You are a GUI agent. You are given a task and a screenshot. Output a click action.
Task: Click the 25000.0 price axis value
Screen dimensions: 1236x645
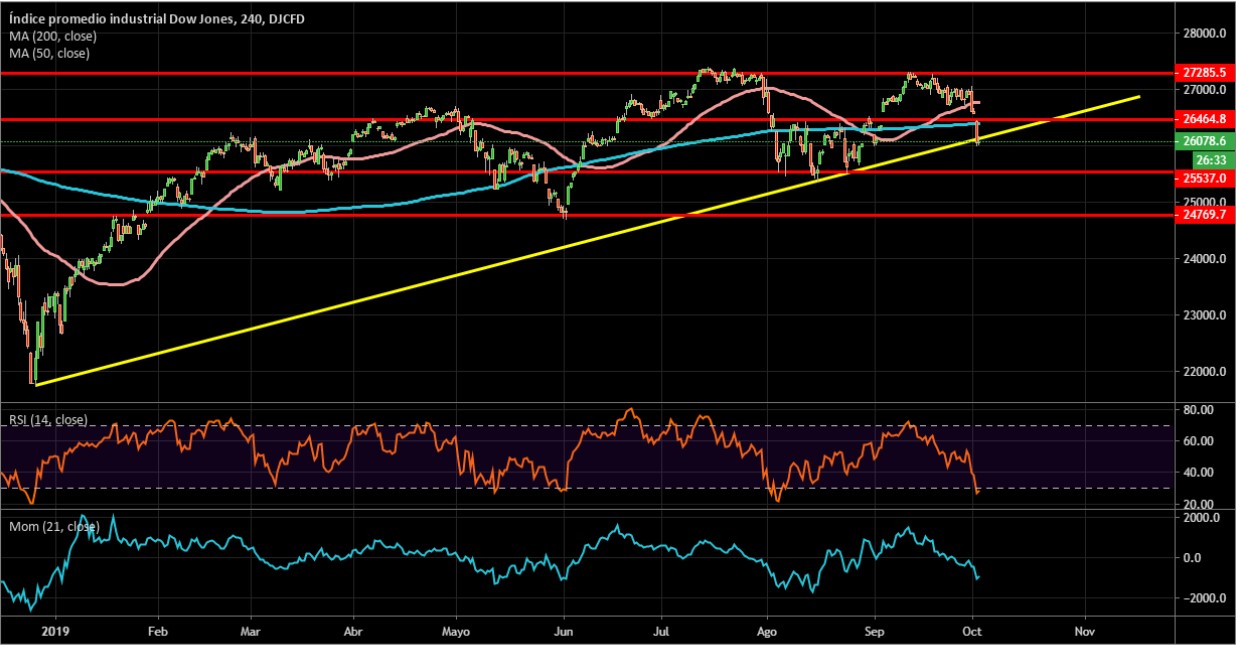tap(1204, 202)
